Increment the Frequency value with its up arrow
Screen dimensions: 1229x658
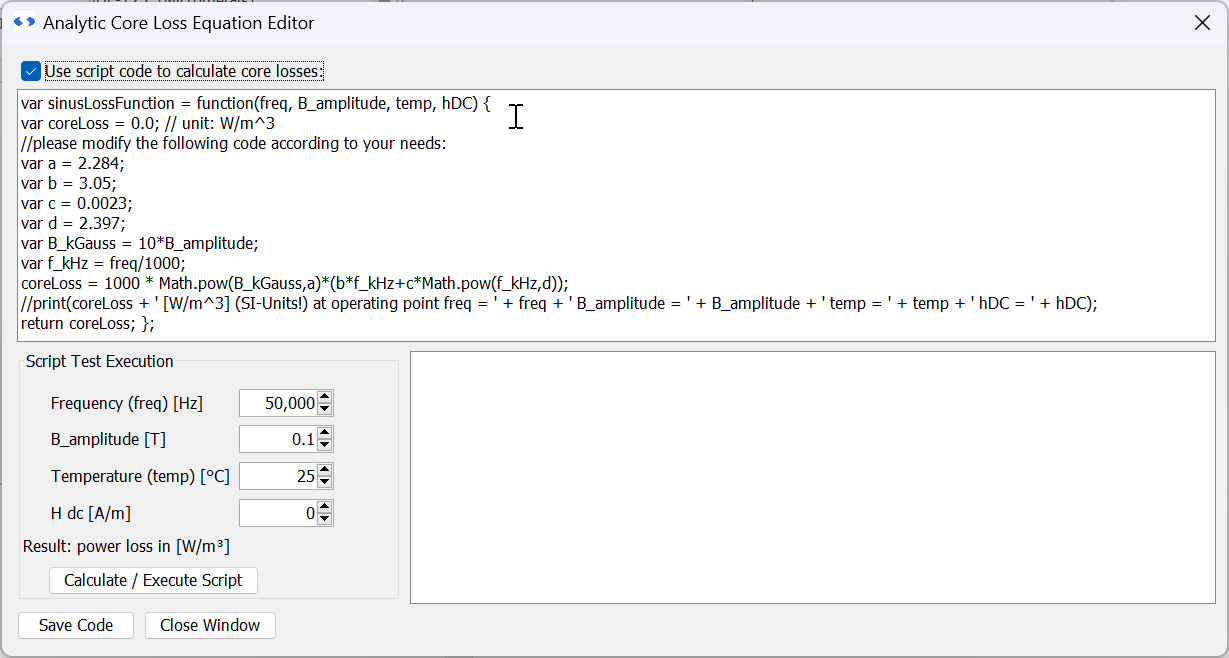coord(326,398)
